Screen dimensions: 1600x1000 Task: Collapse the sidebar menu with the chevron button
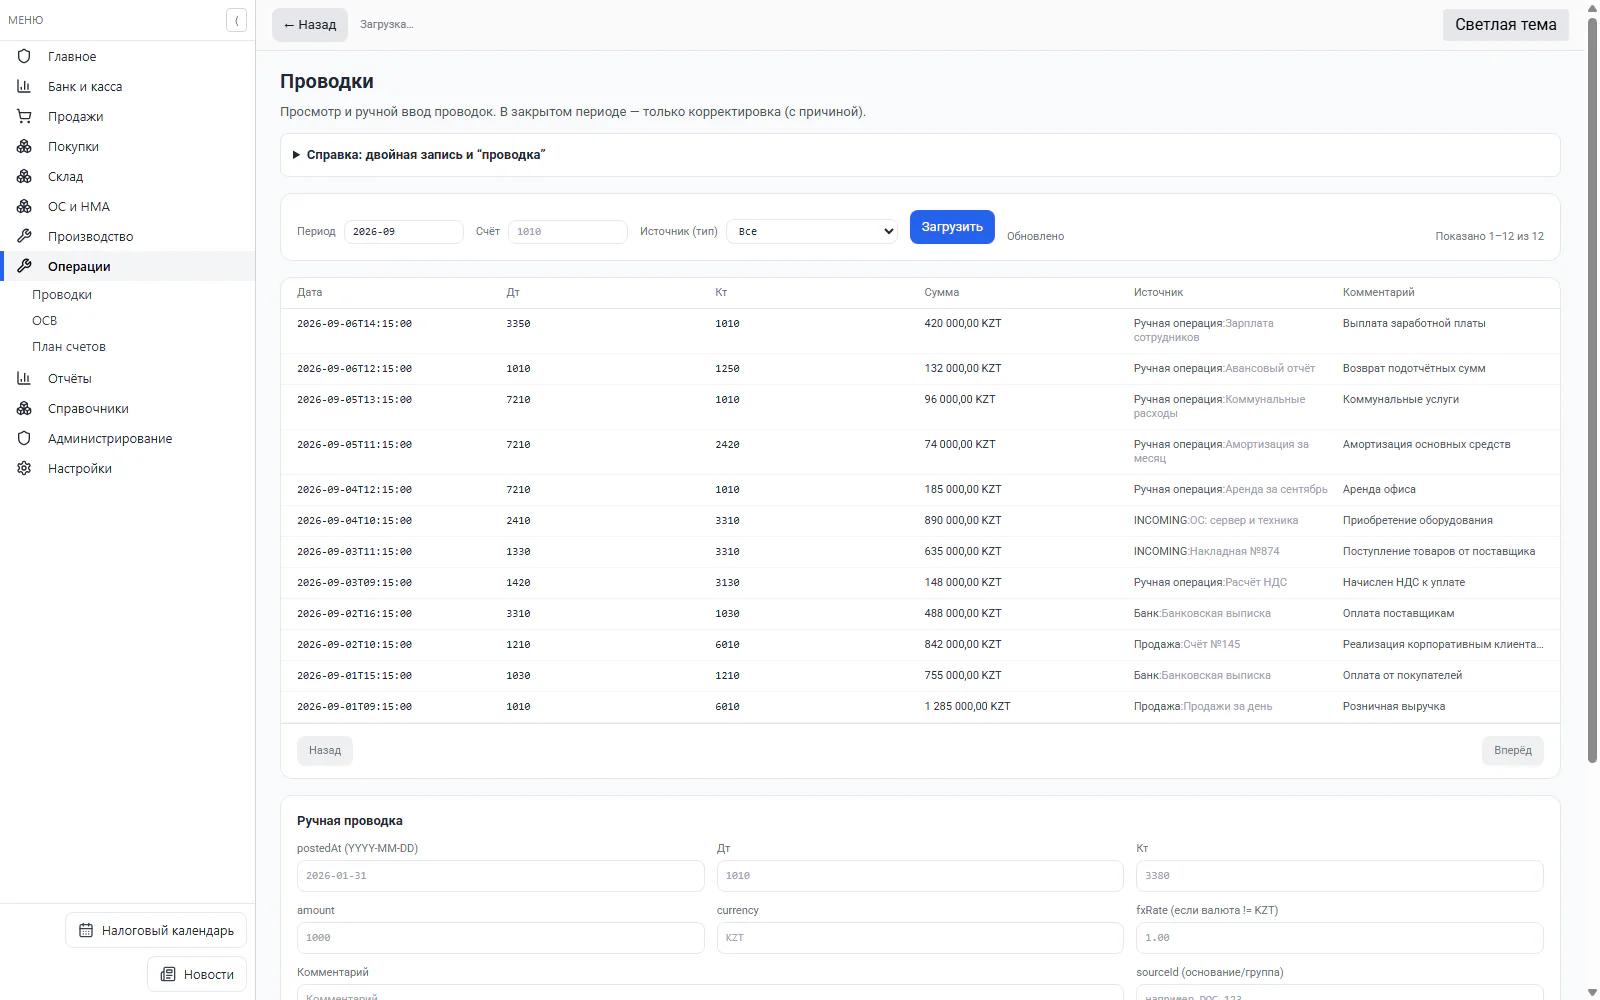click(x=236, y=20)
